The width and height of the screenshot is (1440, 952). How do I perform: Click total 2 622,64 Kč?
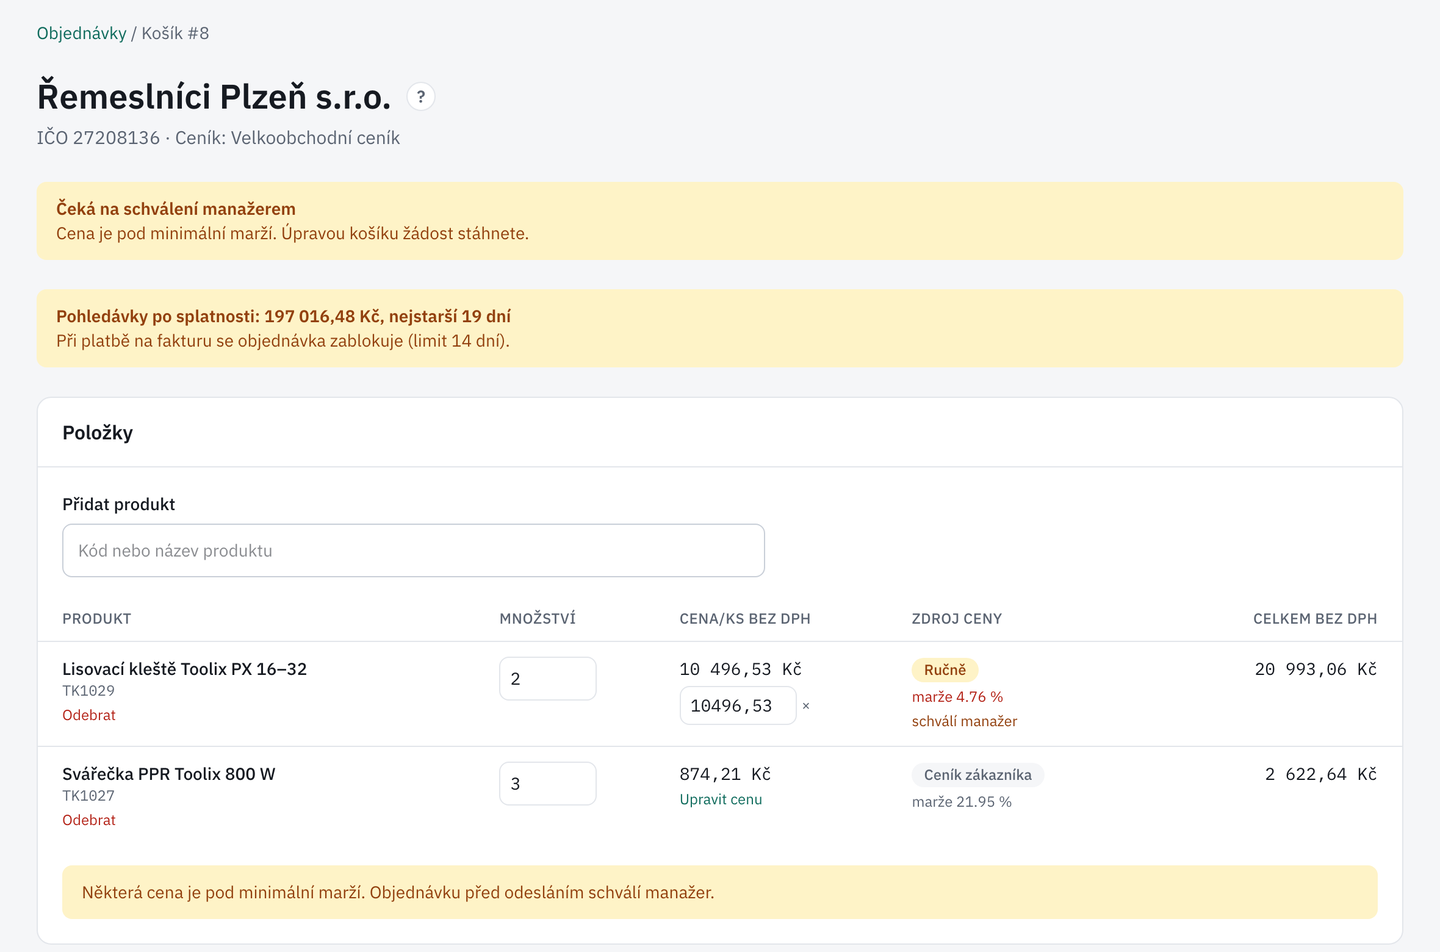tap(1321, 774)
